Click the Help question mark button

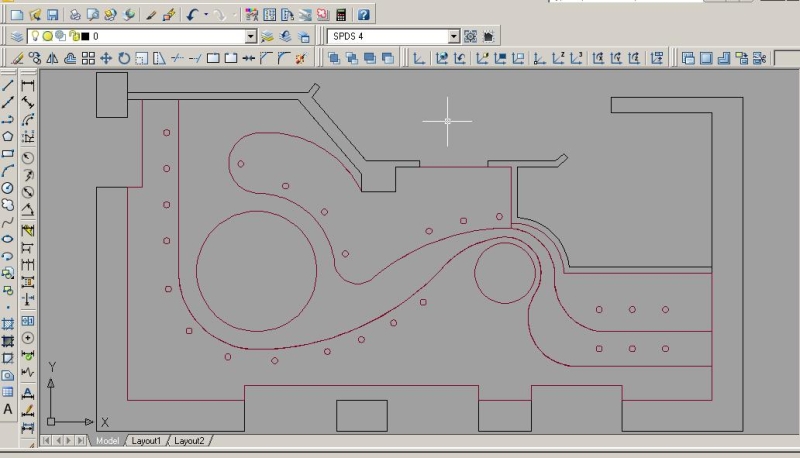pyautogui.click(x=363, y=15)
